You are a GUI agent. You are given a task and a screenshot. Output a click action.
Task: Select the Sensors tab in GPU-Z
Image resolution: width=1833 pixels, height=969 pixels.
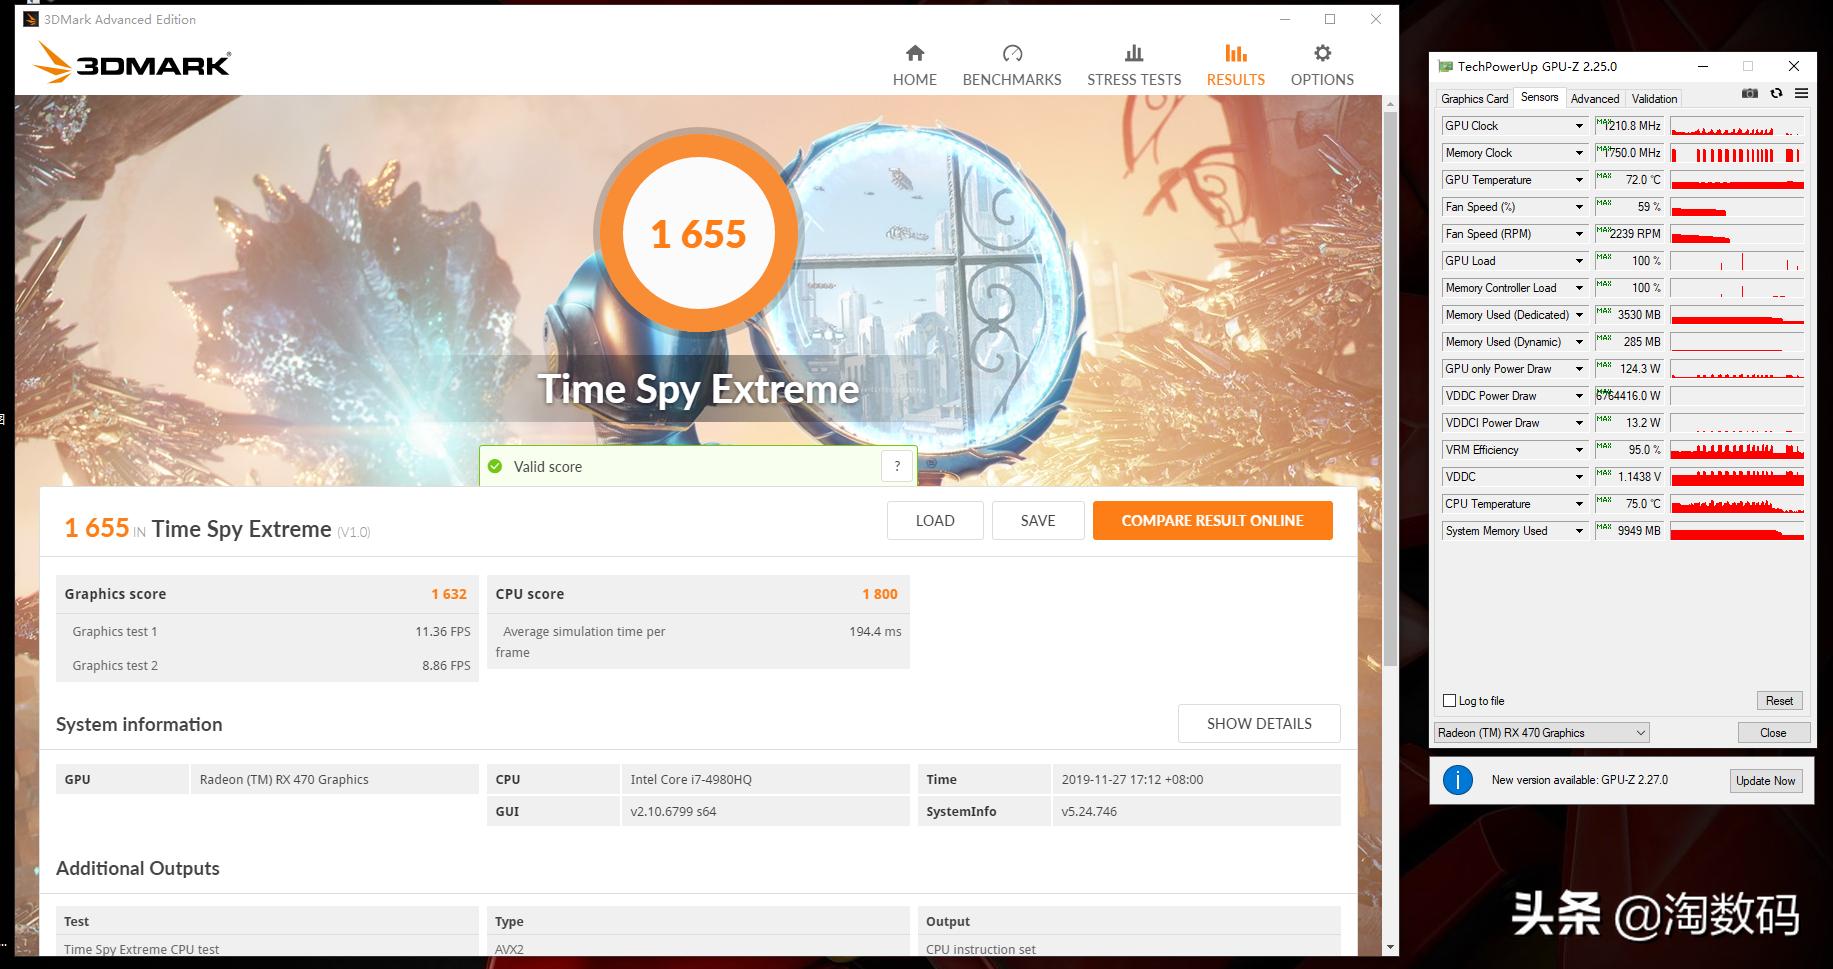[1539, 97]
